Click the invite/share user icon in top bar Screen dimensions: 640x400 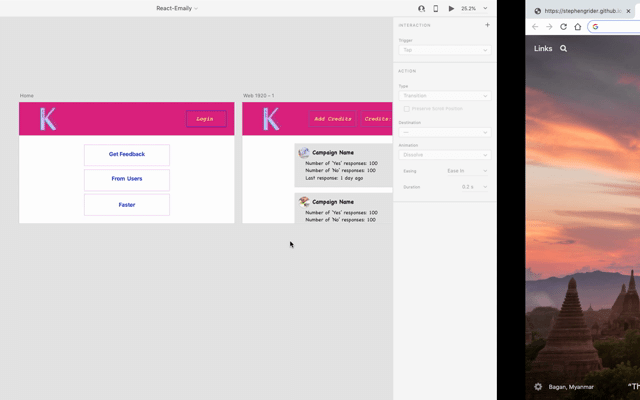click(x=421, y=8)
